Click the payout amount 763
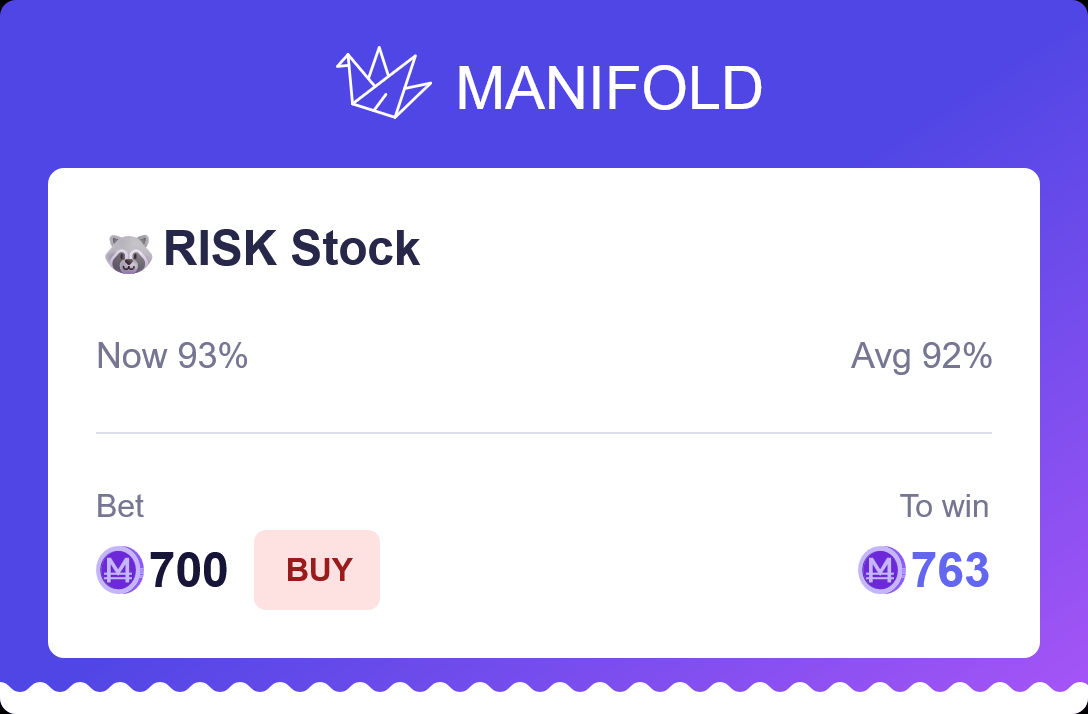Viewport: 1088px width, 714px height. 950,570
